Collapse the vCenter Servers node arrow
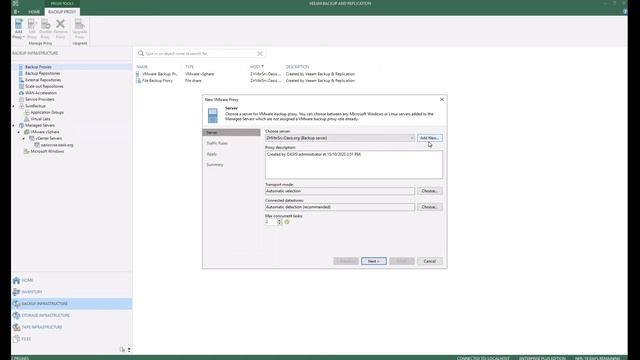Viewport: 640px width, 360px height. point(24,139)
